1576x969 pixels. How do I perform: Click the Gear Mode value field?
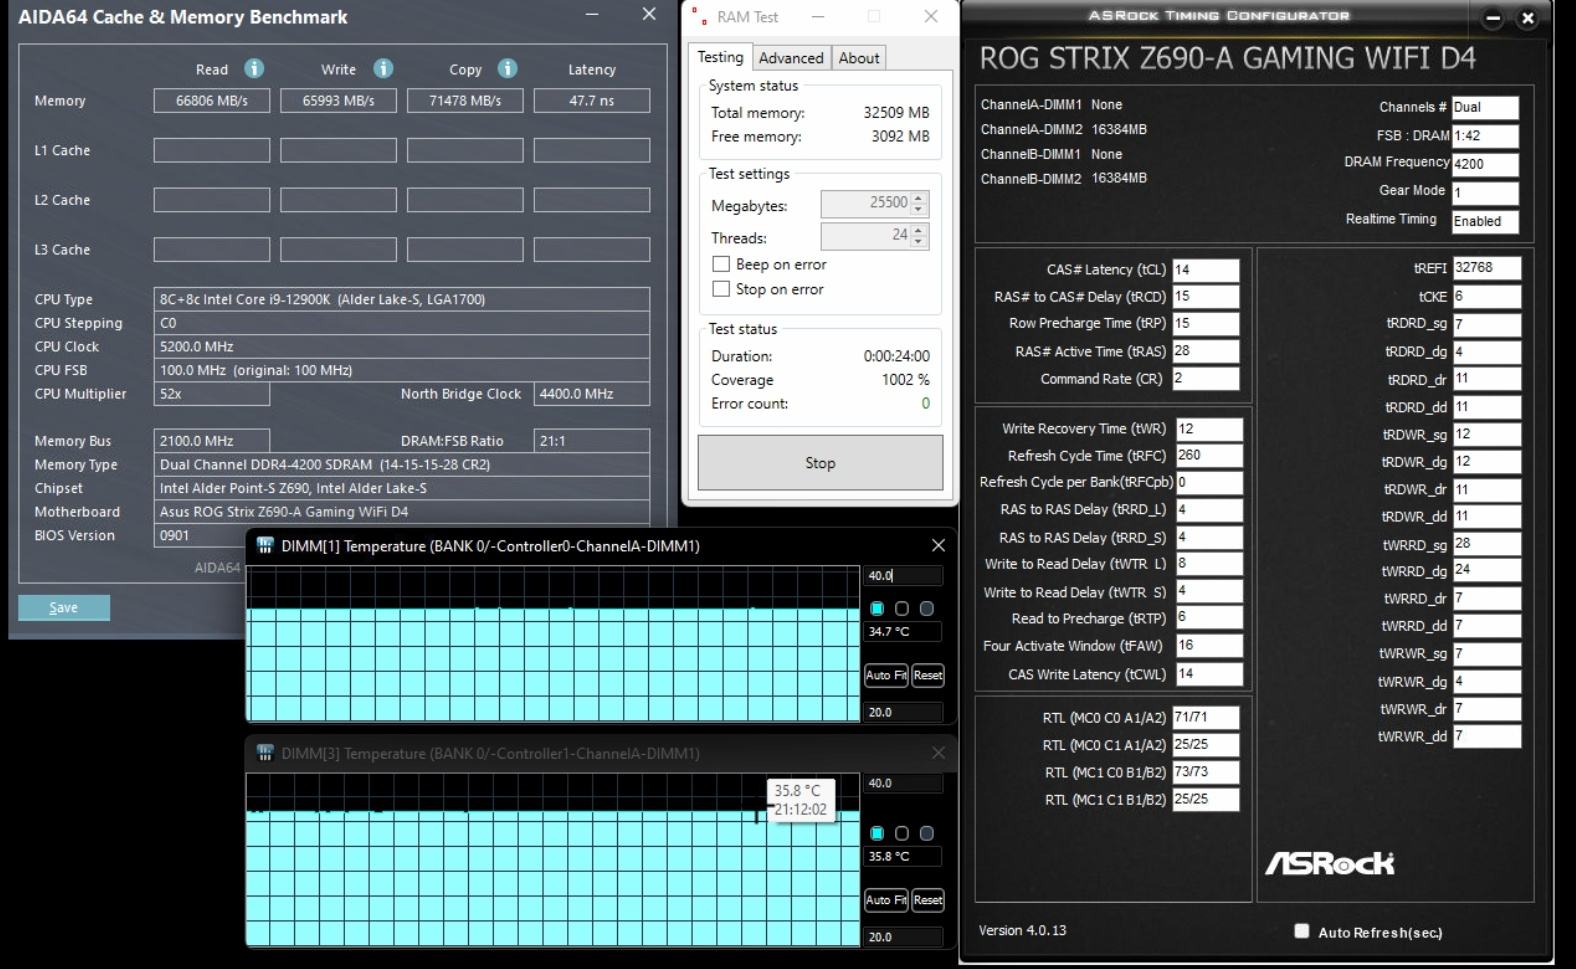coord(1485,192)
